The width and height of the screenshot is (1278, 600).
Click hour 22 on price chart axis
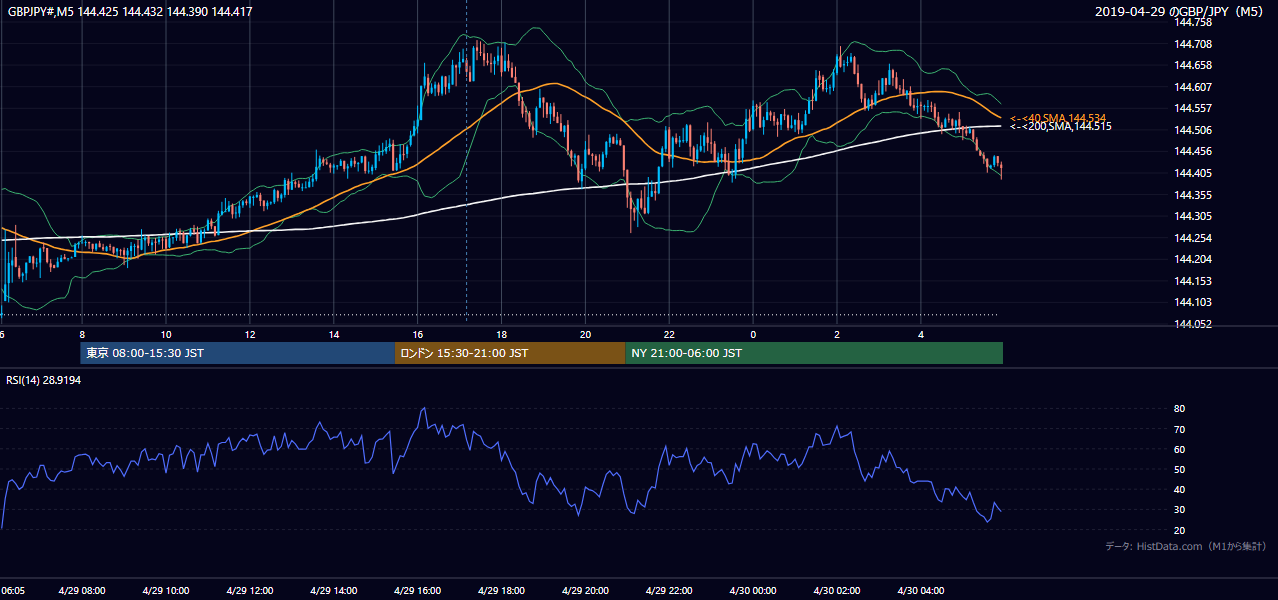pos(670,334)
